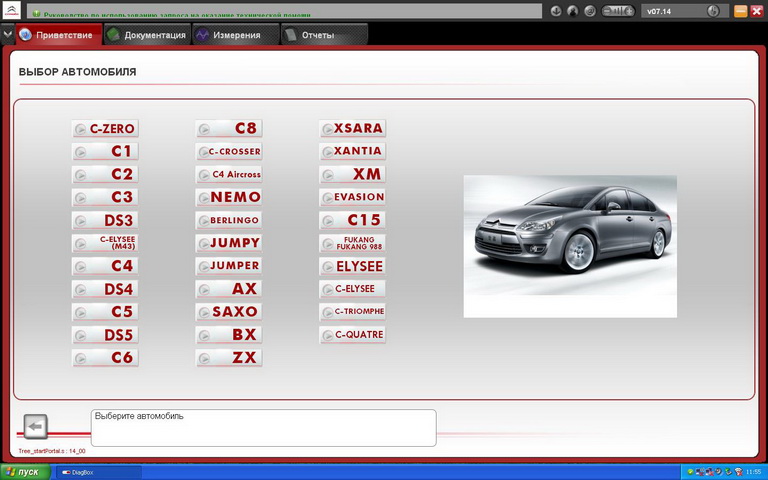
Task: Pick the BX model
Action: [x=229, y=335]
